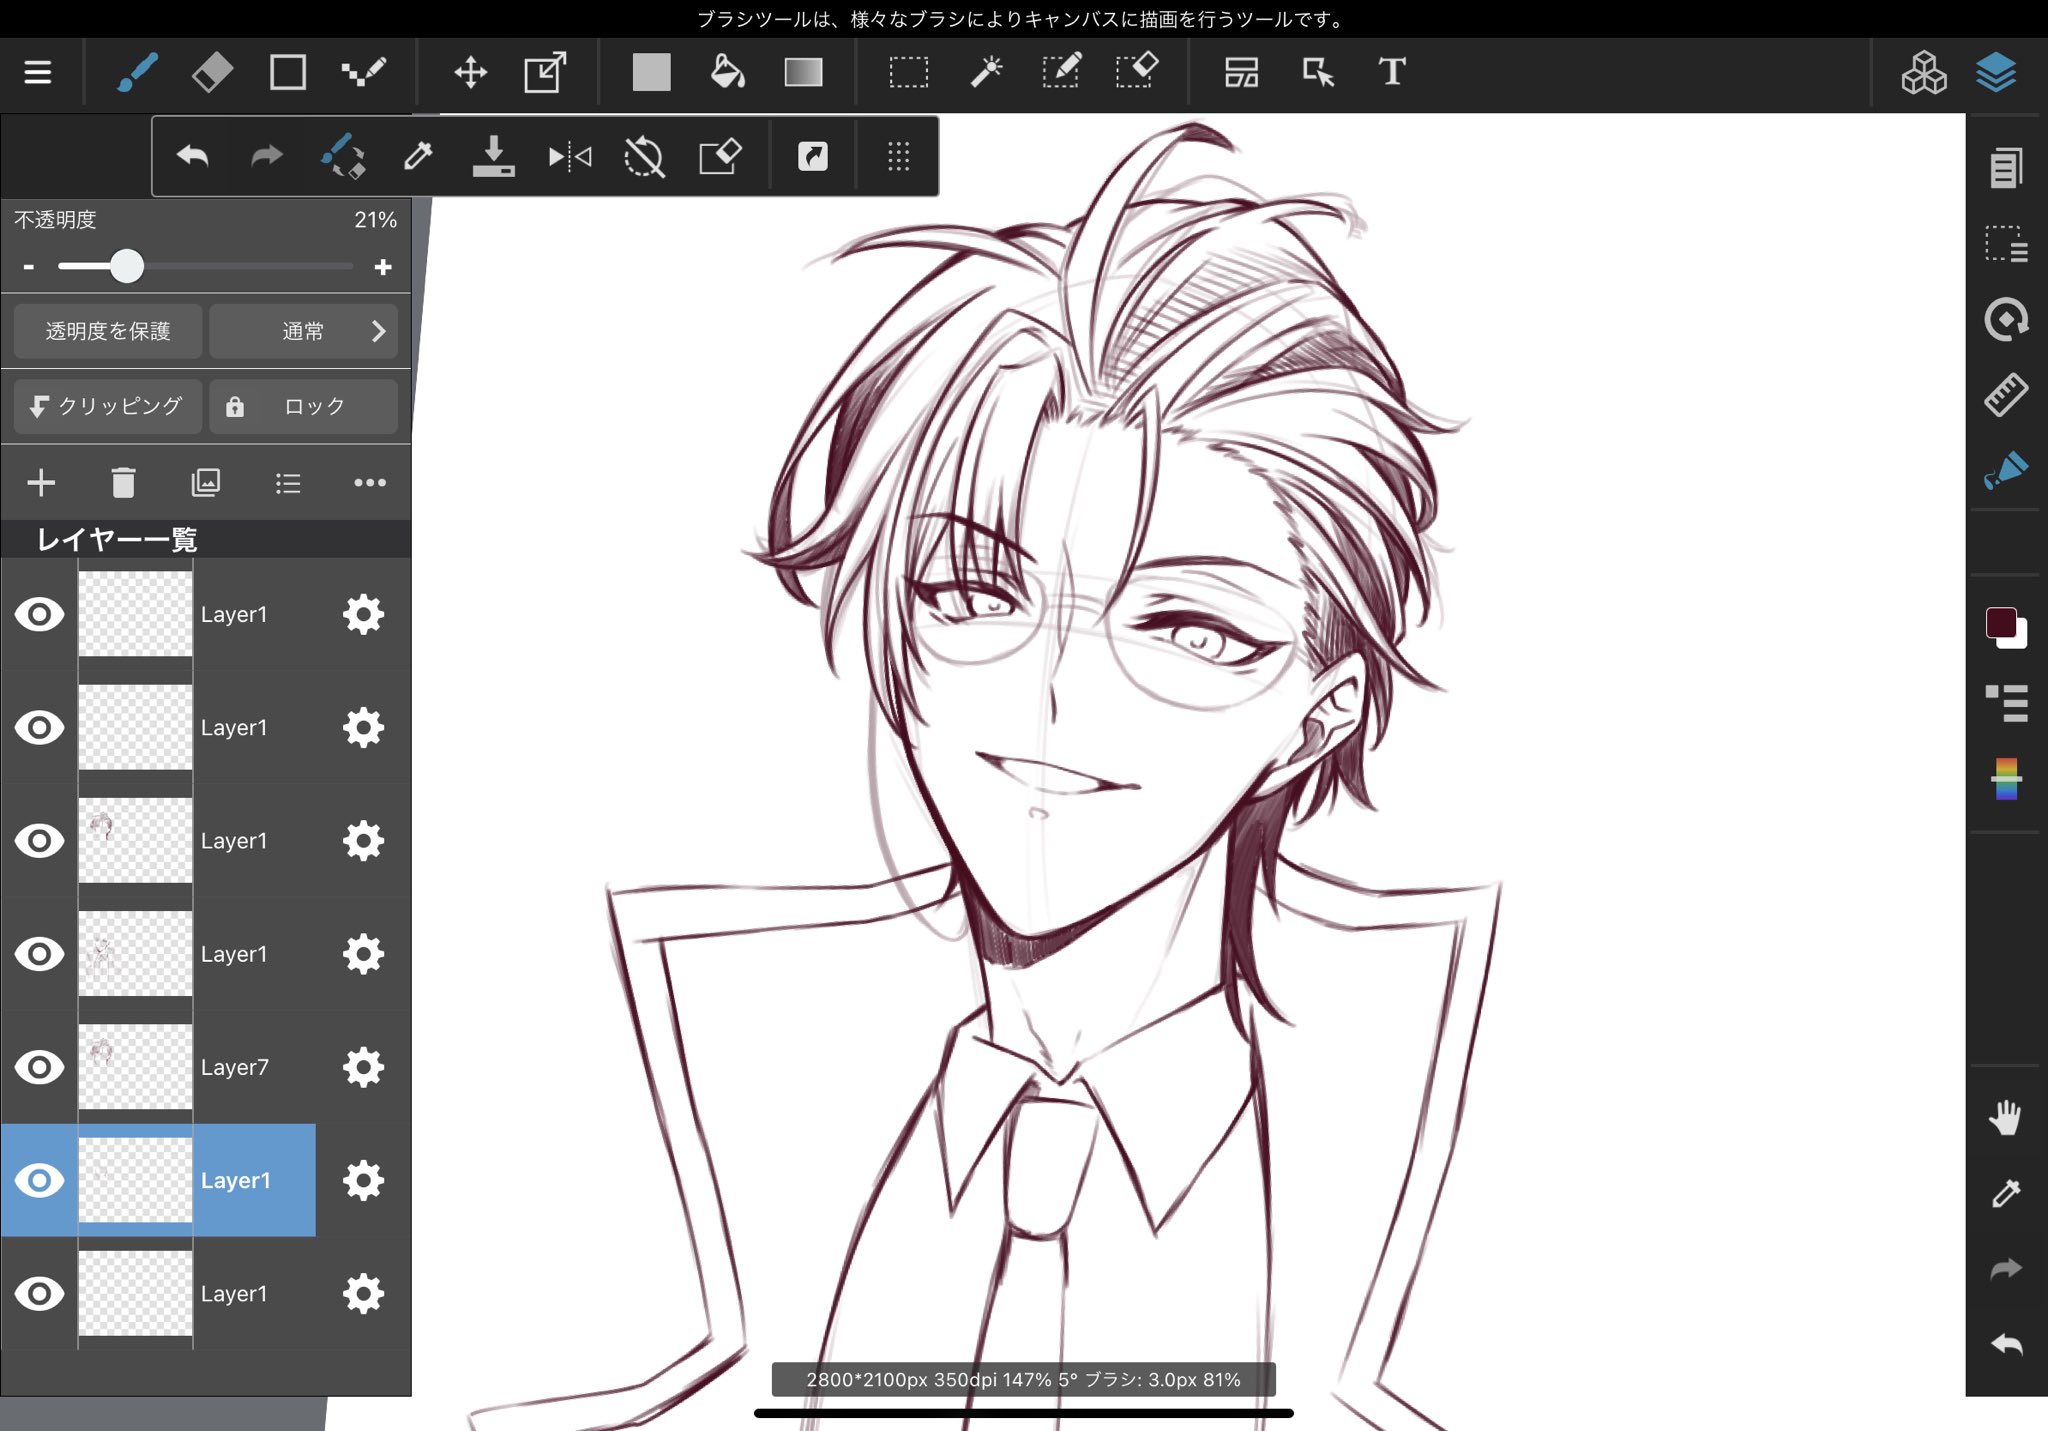The width and height of the screenshot is (2048, 1431).
Task: Click the flip canvas horizontally icon
Action: (x=570, y=157)
